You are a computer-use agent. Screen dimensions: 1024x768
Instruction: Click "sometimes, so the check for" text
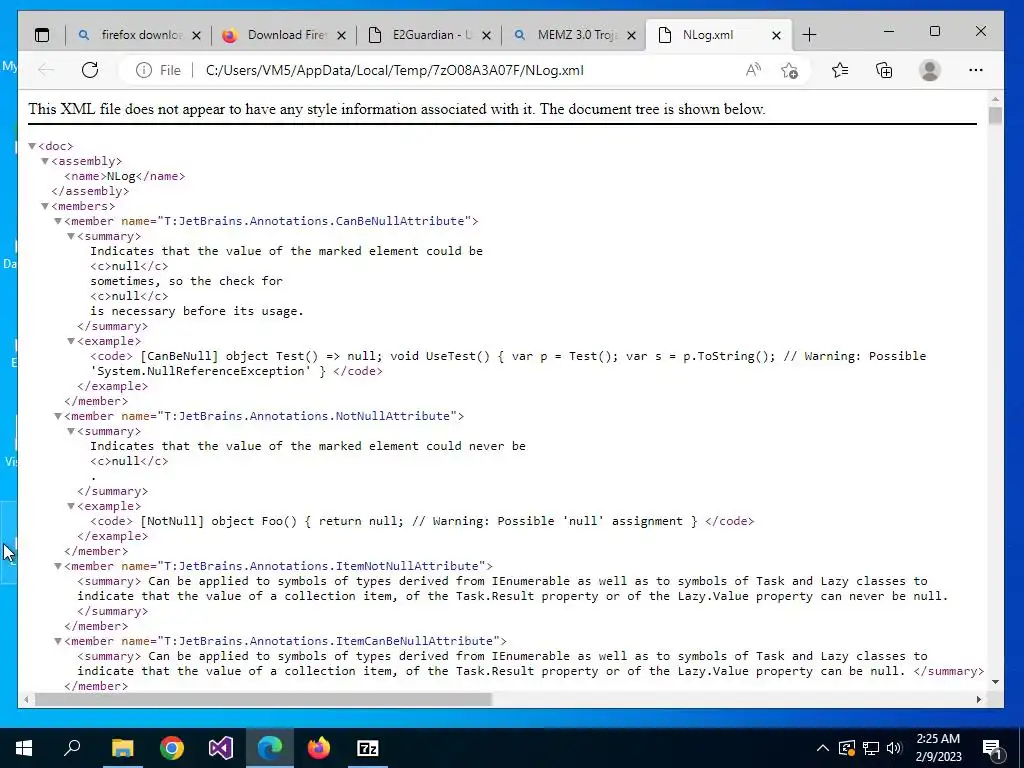click(186, 281)
